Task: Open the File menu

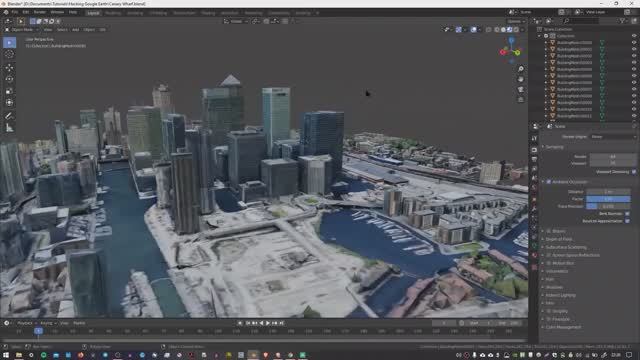Action: [x=15, y=13]
